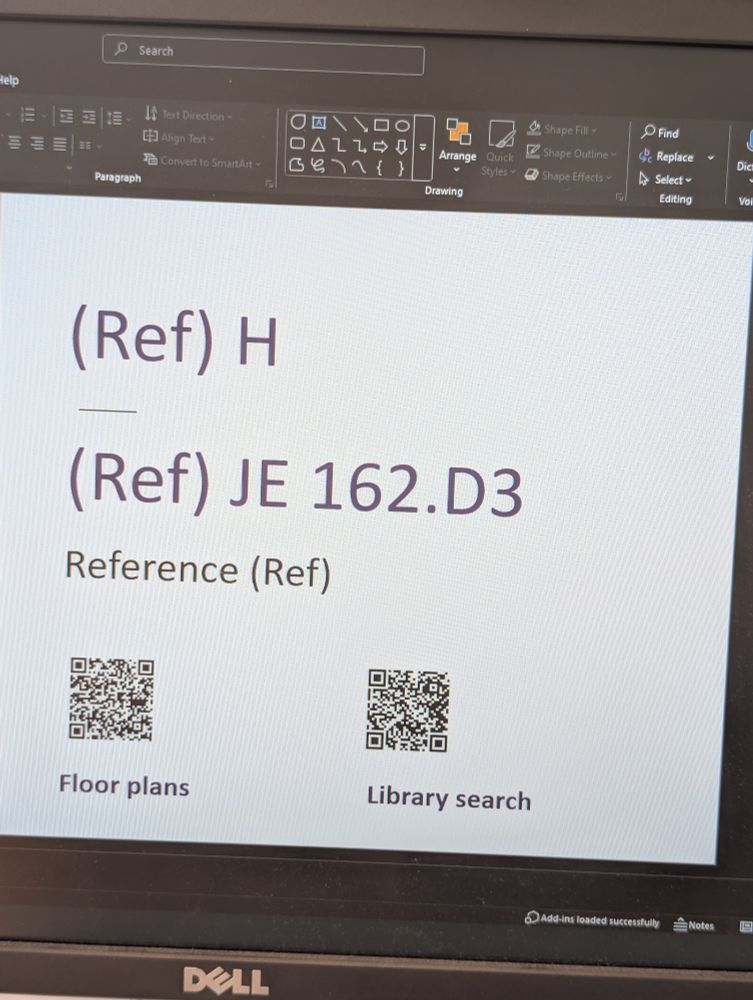Click the Library search caption text
The width and height of the screenshot is (753, 1000).
pos(449,798)
